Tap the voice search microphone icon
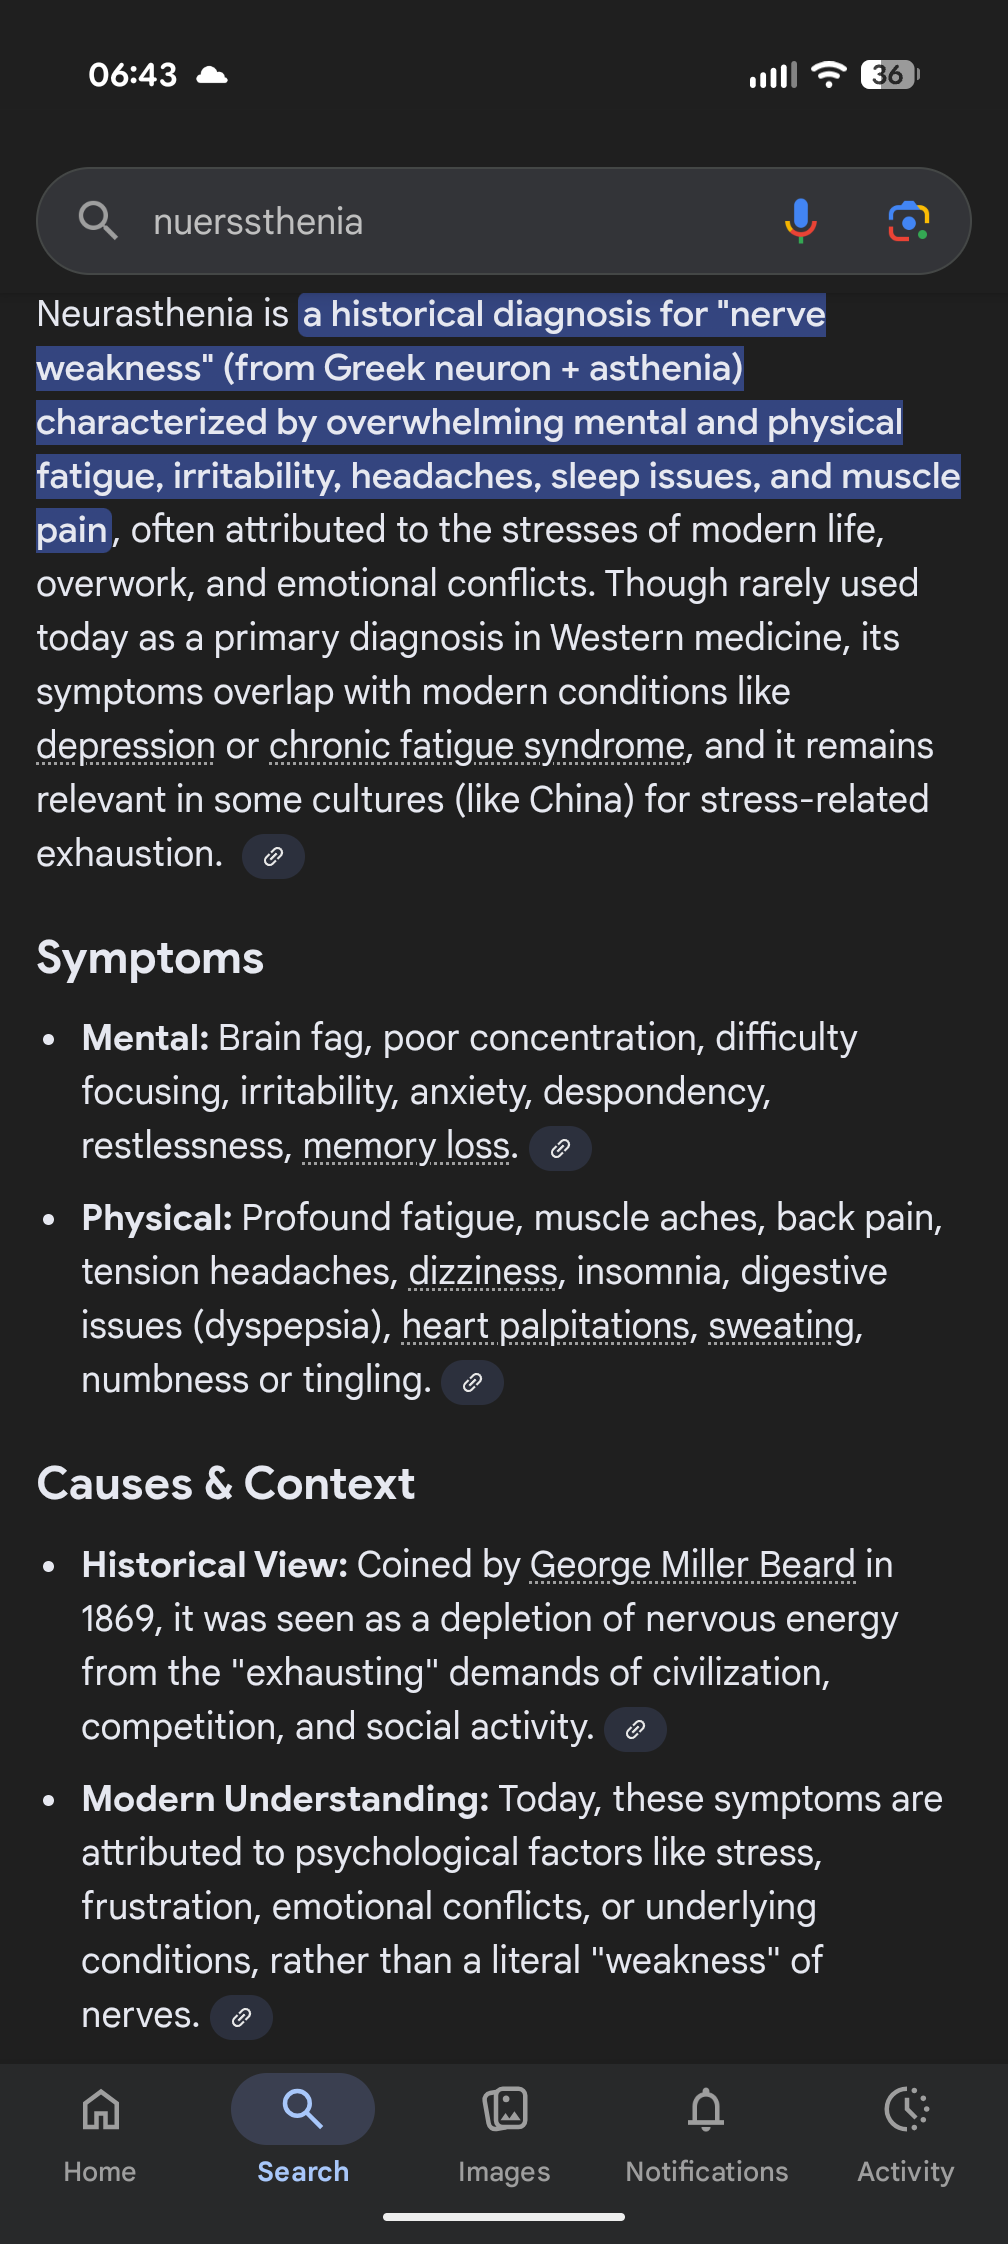1008x2244 pixels. pyautogui.click(x=800, y=221)
